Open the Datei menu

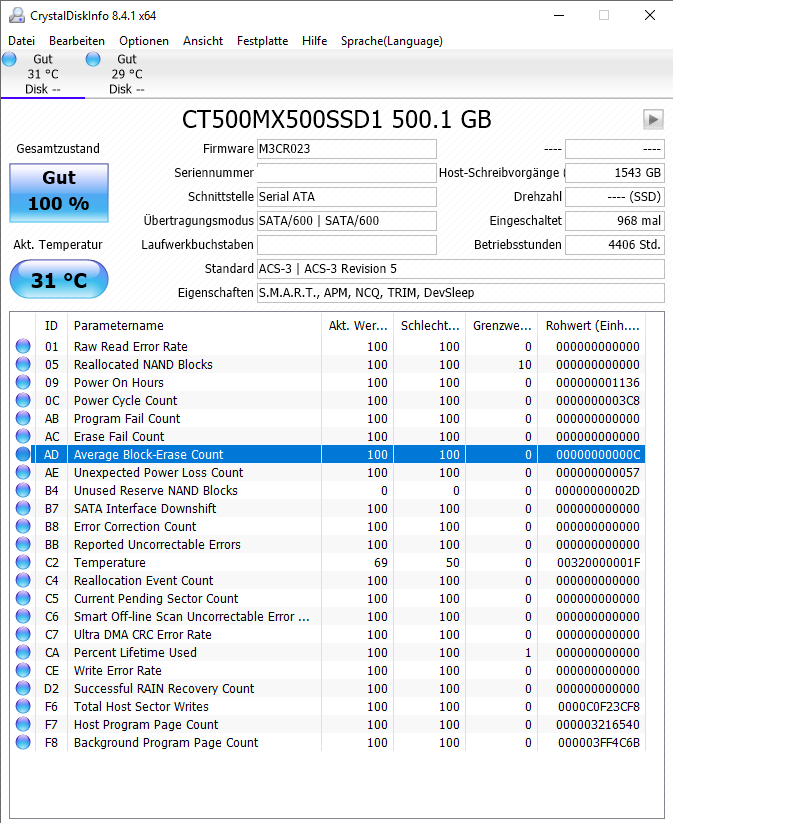coord(22,41)
